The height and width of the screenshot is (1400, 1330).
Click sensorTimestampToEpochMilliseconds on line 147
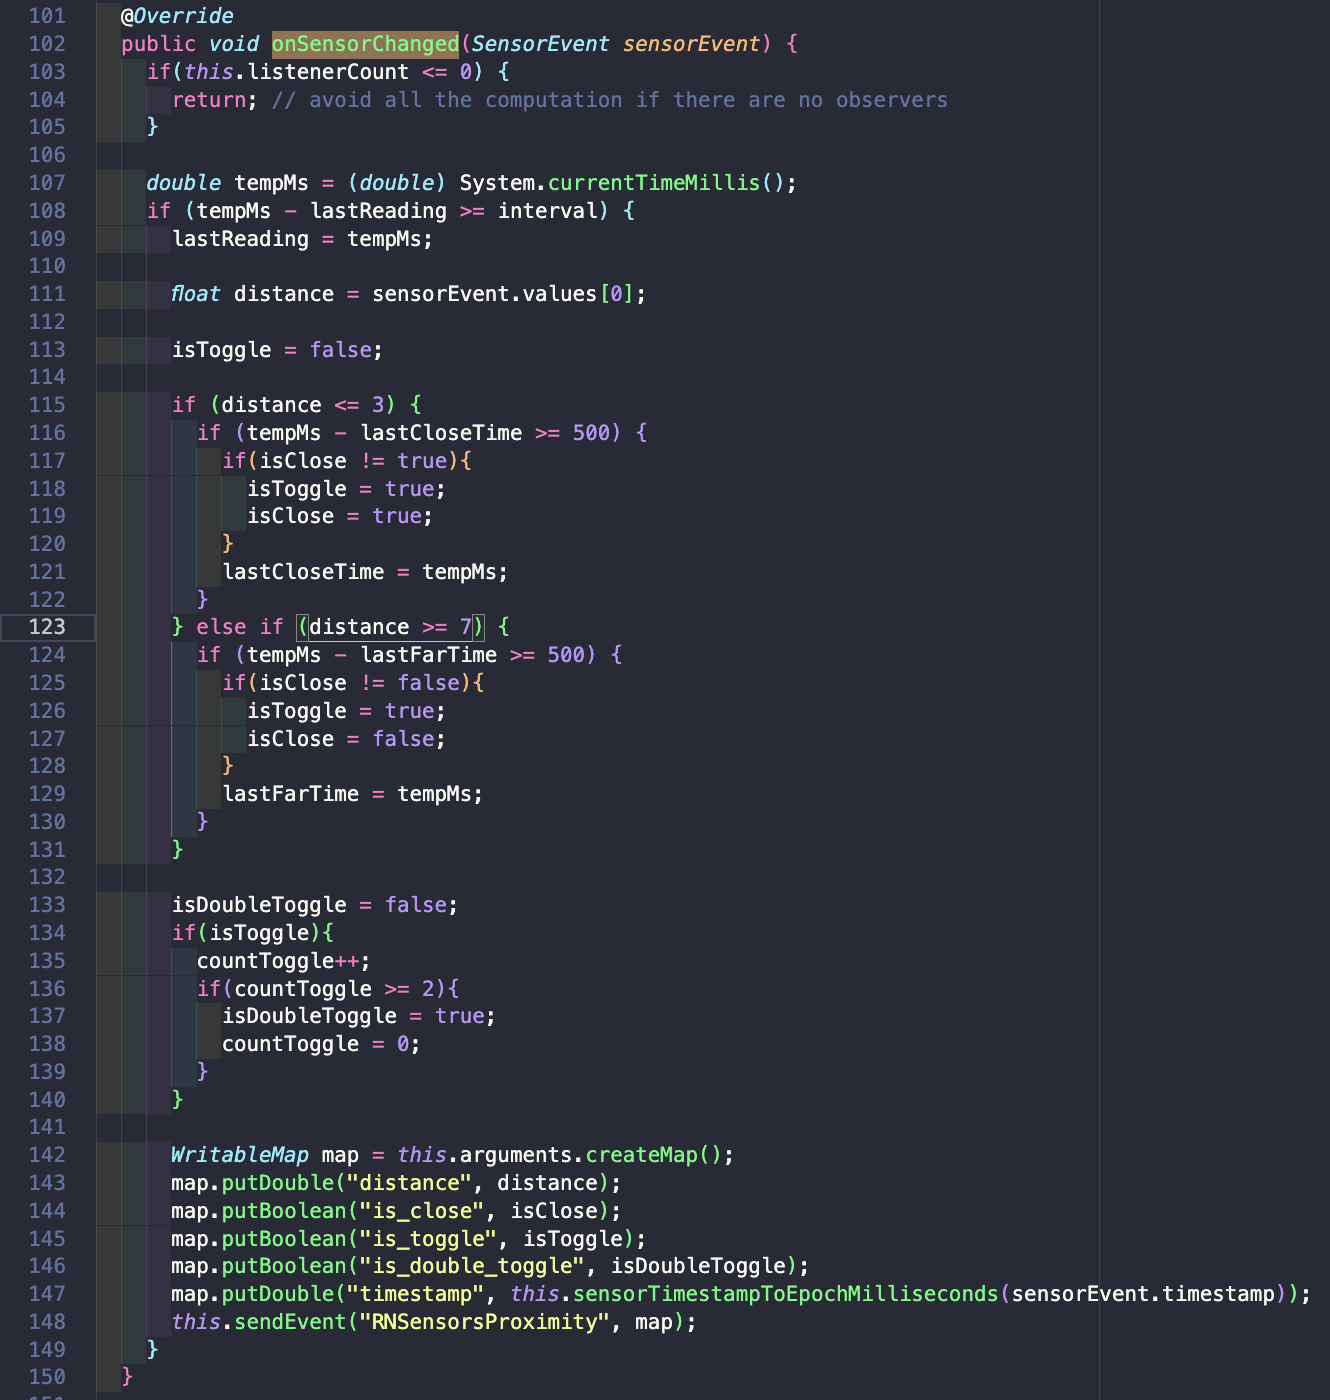pyautogui.click(x=786, y=1294)
